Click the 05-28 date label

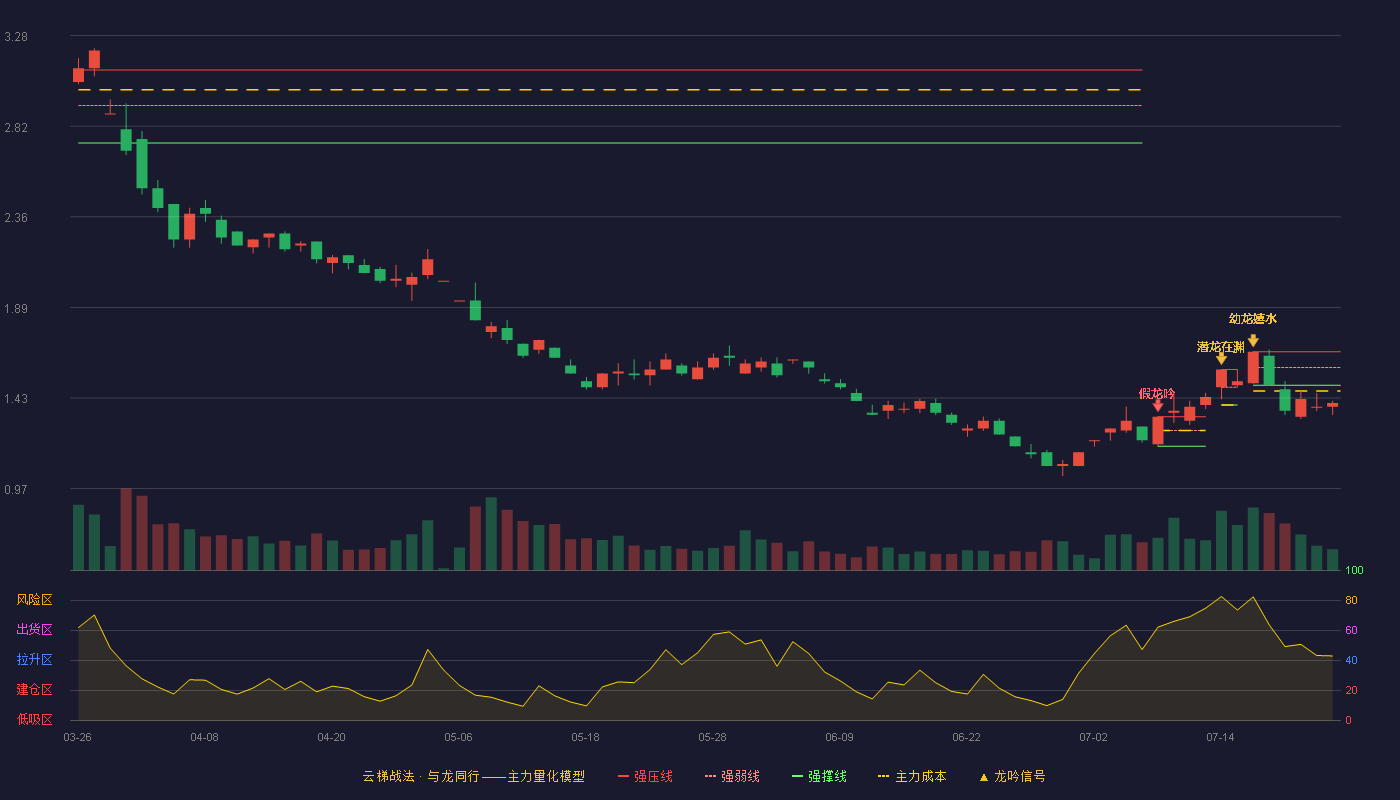[x=713, y=737]
